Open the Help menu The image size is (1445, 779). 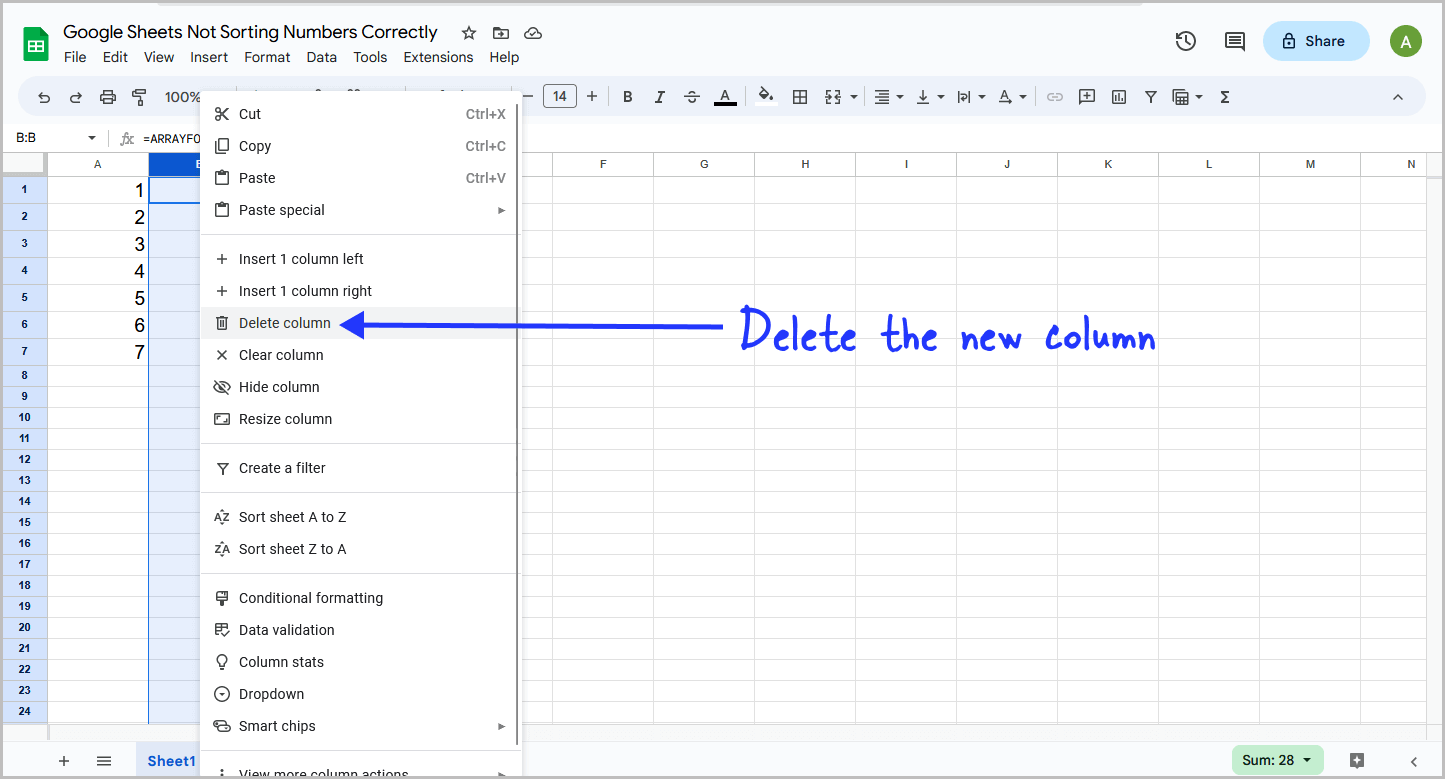point(504,57)
